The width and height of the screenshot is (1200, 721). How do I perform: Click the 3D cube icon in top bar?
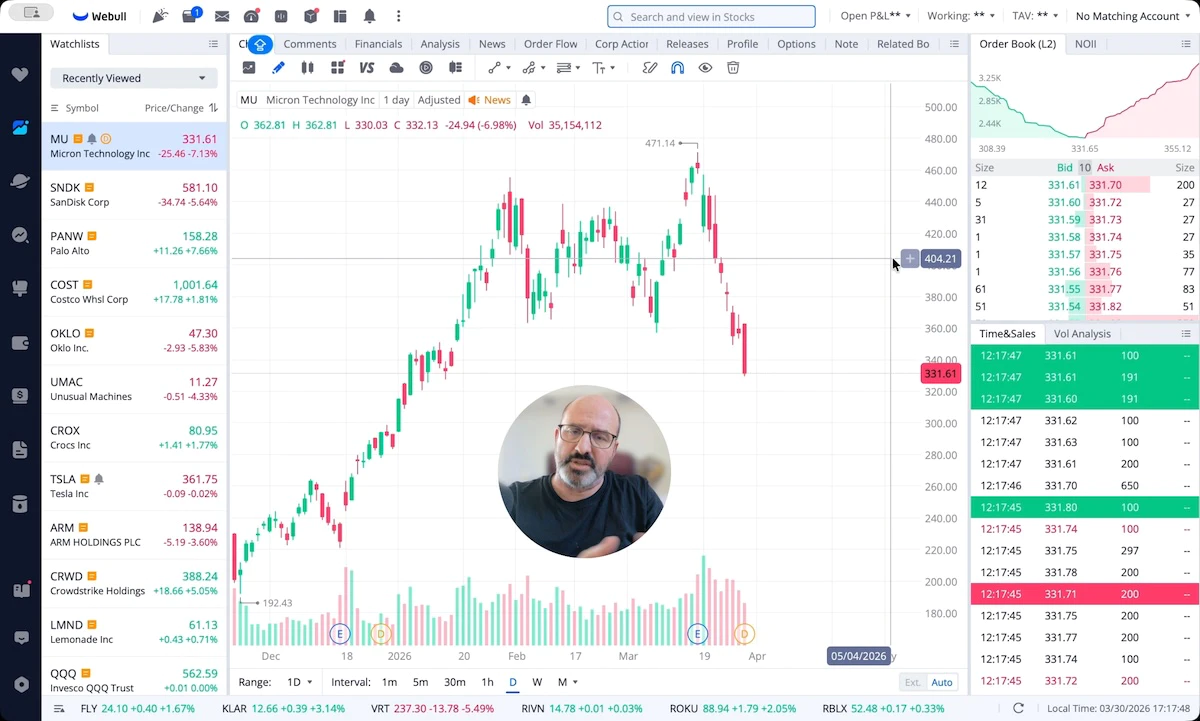310,17
